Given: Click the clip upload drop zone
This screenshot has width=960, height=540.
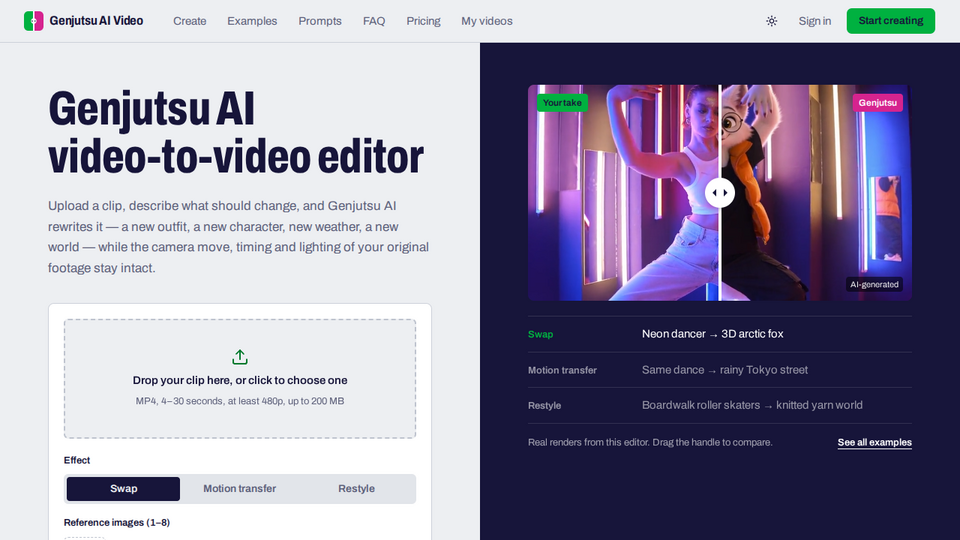Looking at the screenshot, I should 240,378.
